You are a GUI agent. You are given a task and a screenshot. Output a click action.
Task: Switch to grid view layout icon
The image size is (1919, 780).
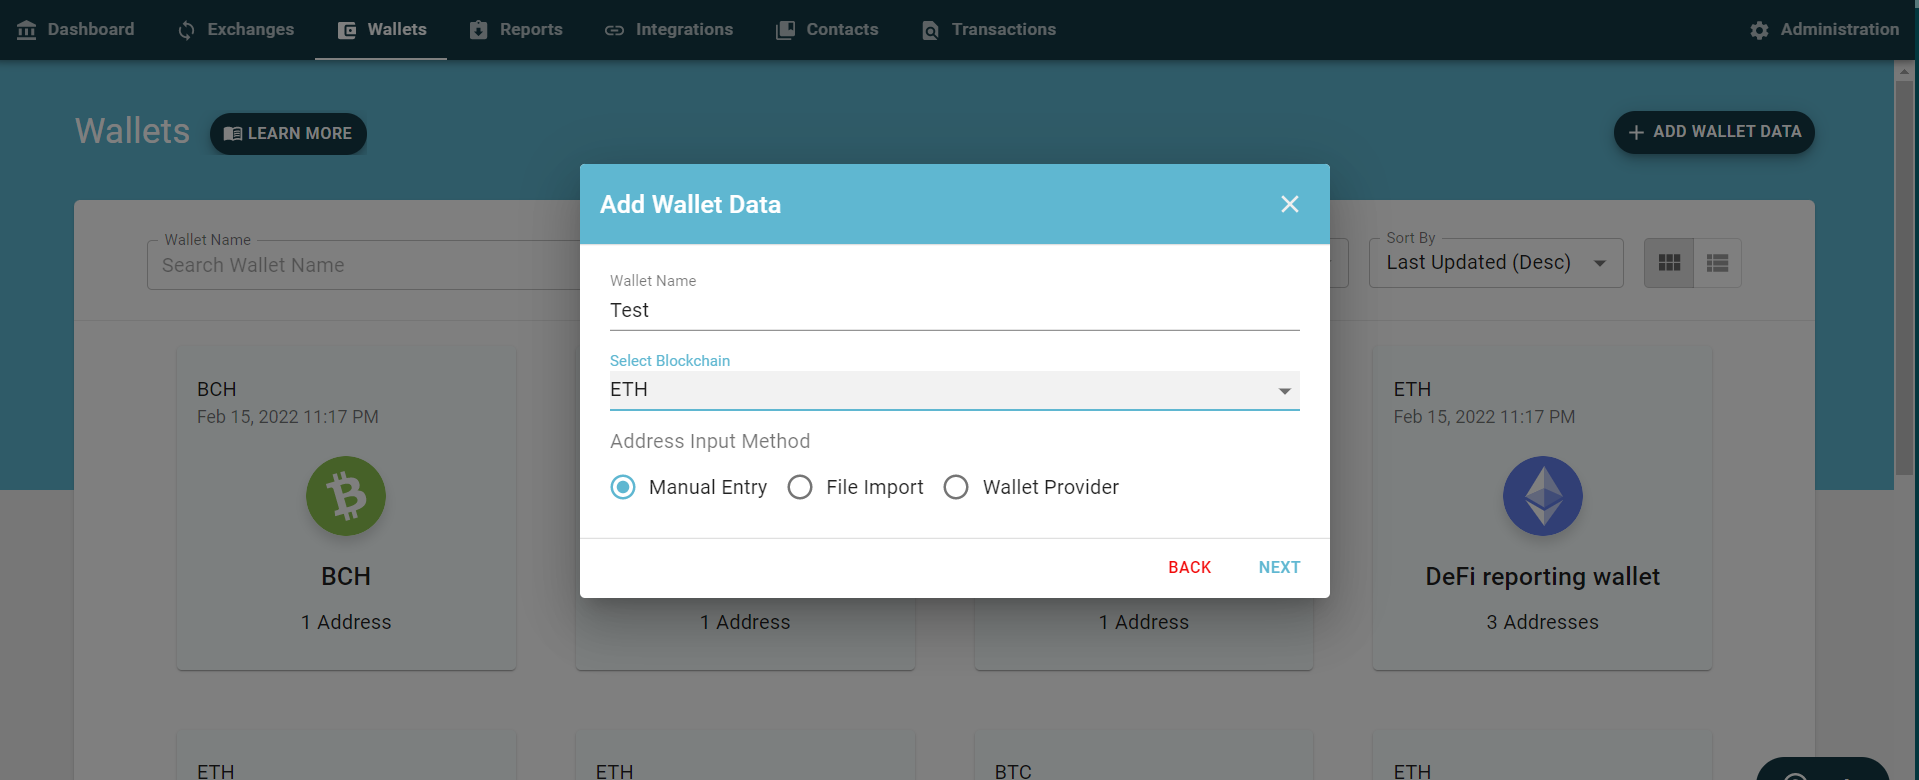[1669, 263]
